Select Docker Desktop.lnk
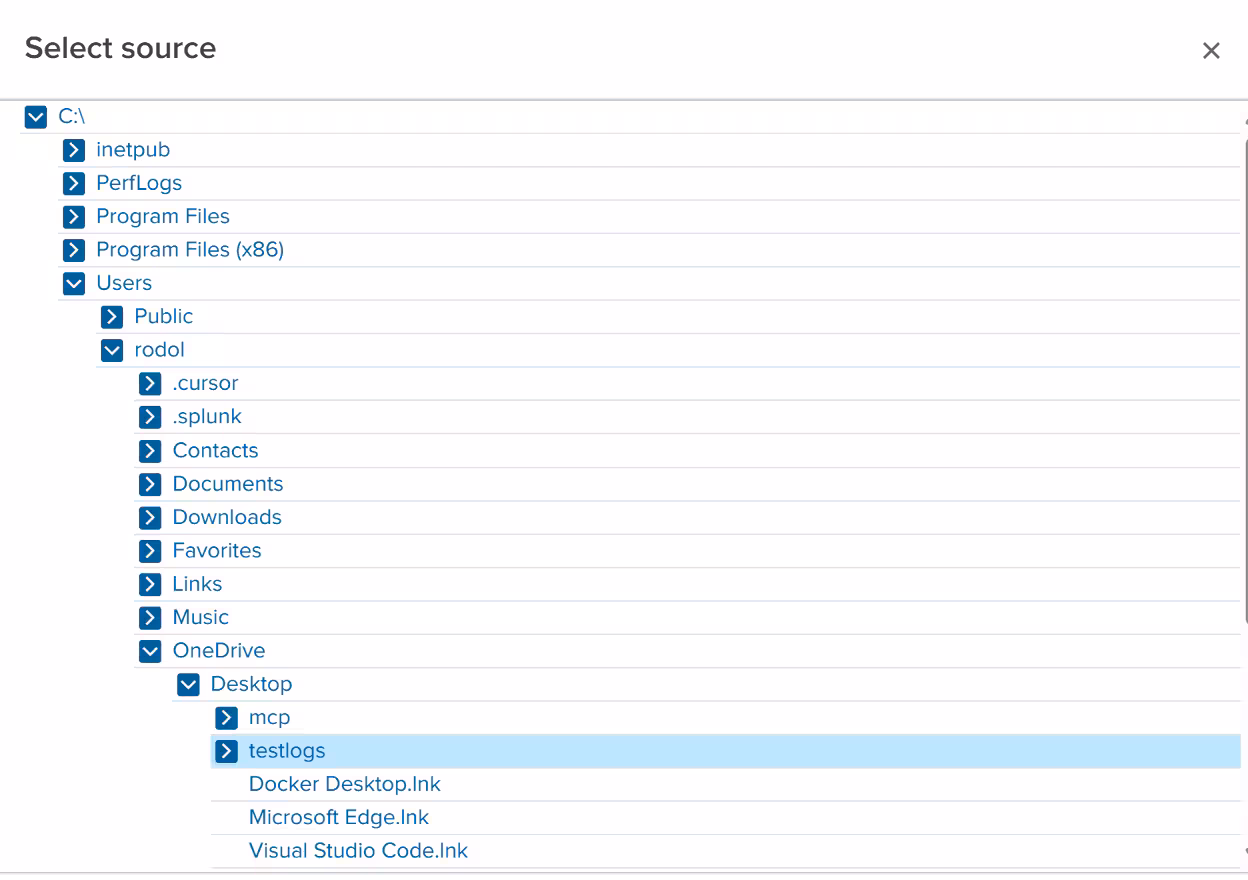 coord(344,784)
